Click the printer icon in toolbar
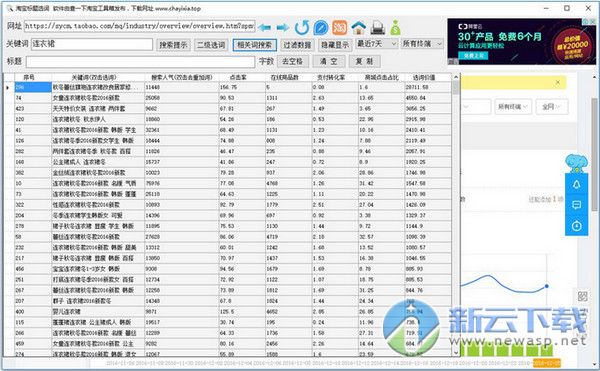600x371 pixels. pos(377,28)
